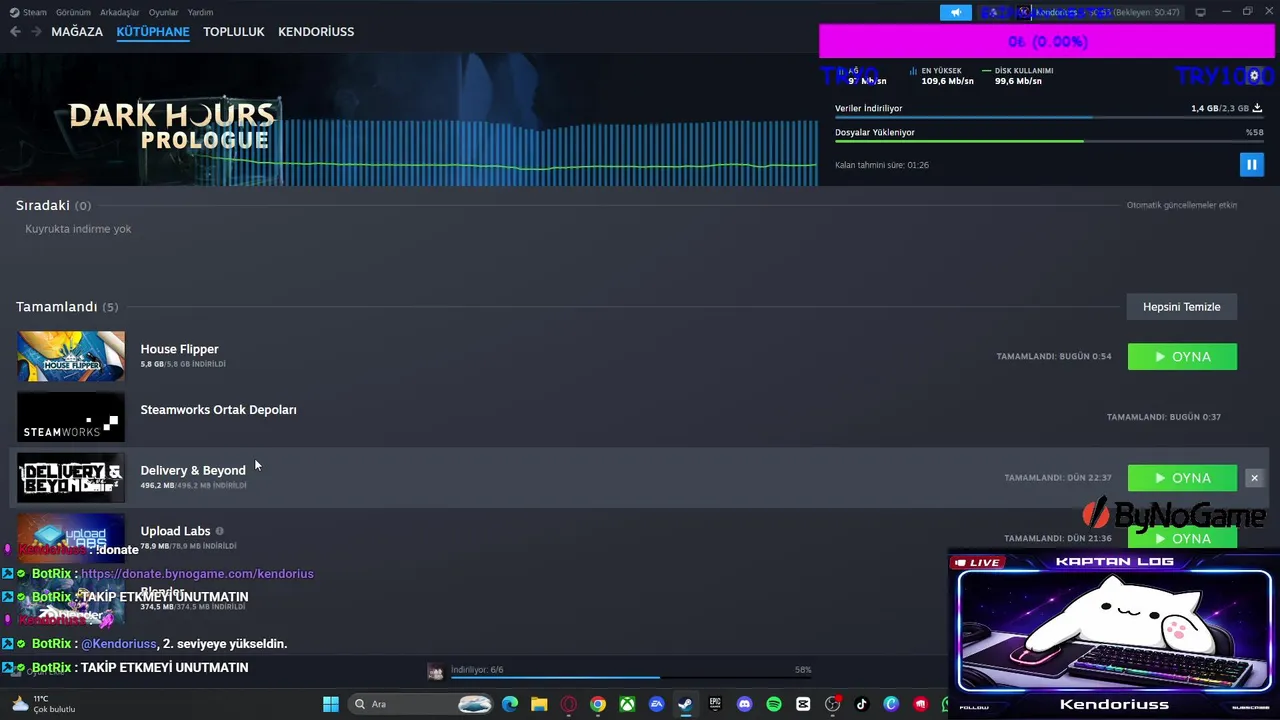Open Epic Games Launcher from the taskbar

point(715,704)
